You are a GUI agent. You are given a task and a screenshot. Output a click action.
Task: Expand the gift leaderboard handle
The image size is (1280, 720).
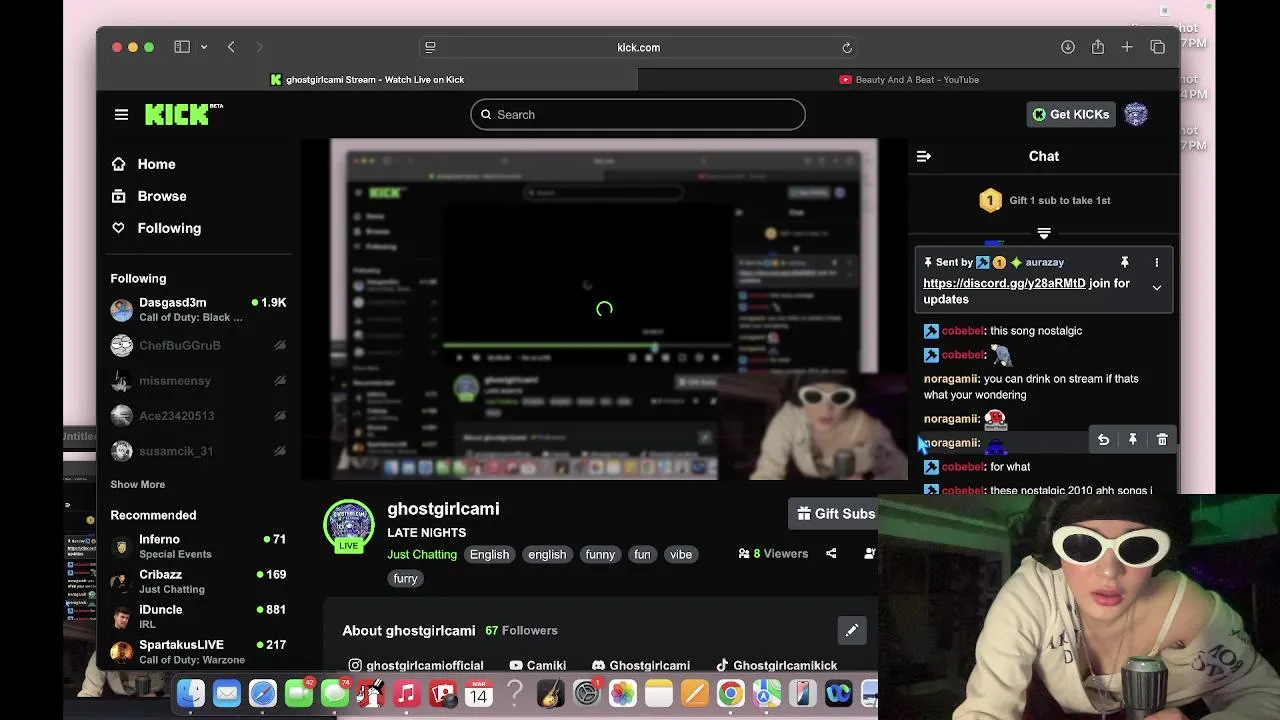tap(1043, 233)
